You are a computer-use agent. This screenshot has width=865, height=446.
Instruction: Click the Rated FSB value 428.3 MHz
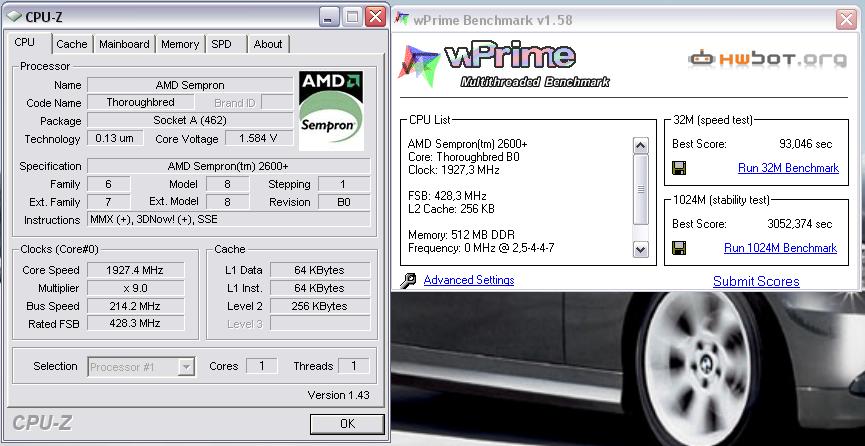[135, 324]
